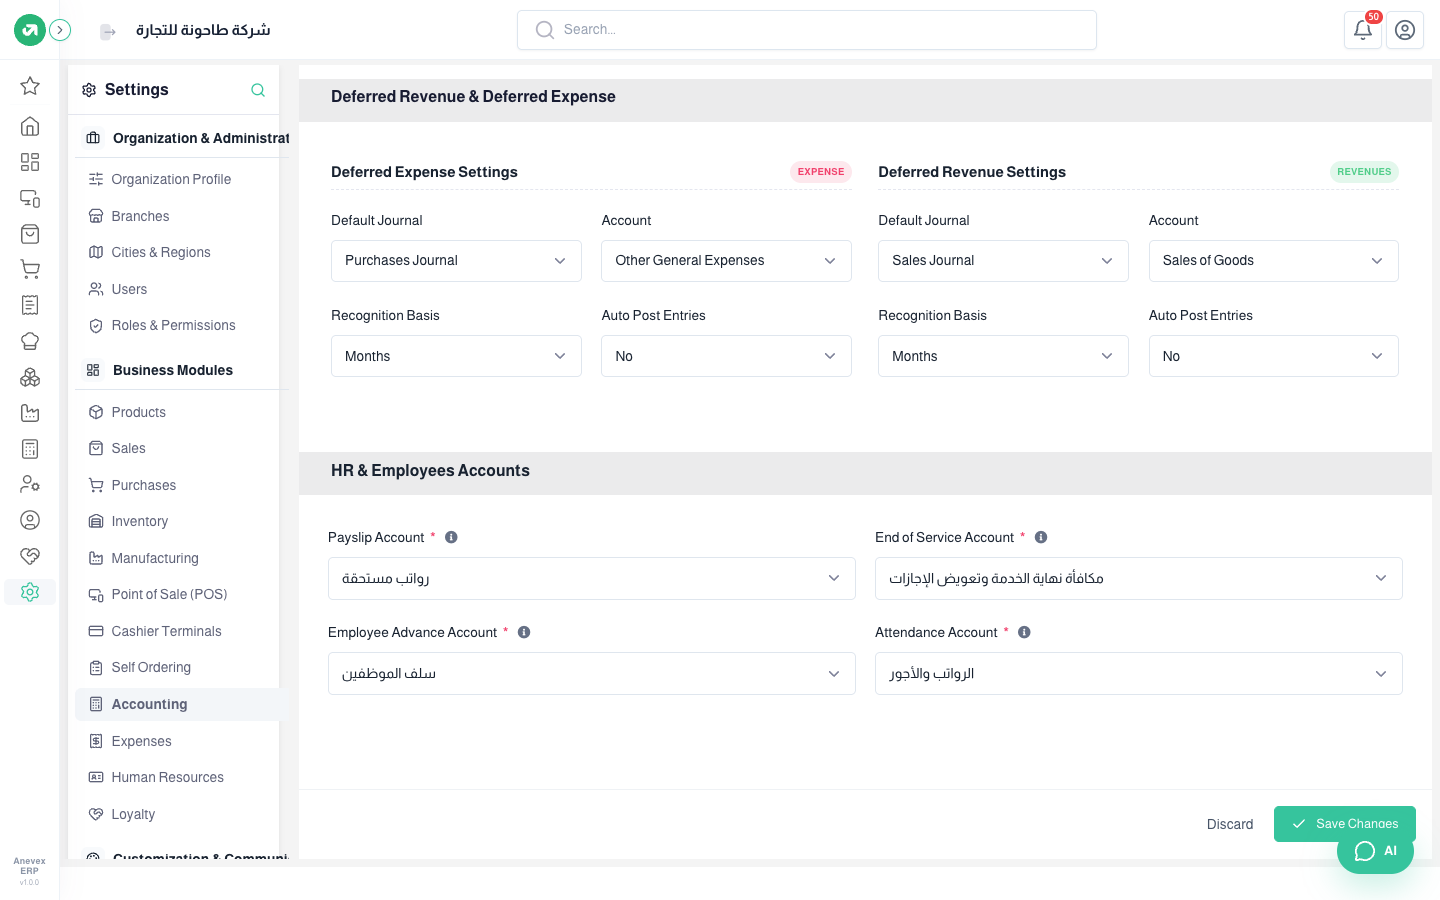Viewport: 1440px width, 900px height.
Task: Open the Attendance Account dropdown
Action: [1138, 673]
